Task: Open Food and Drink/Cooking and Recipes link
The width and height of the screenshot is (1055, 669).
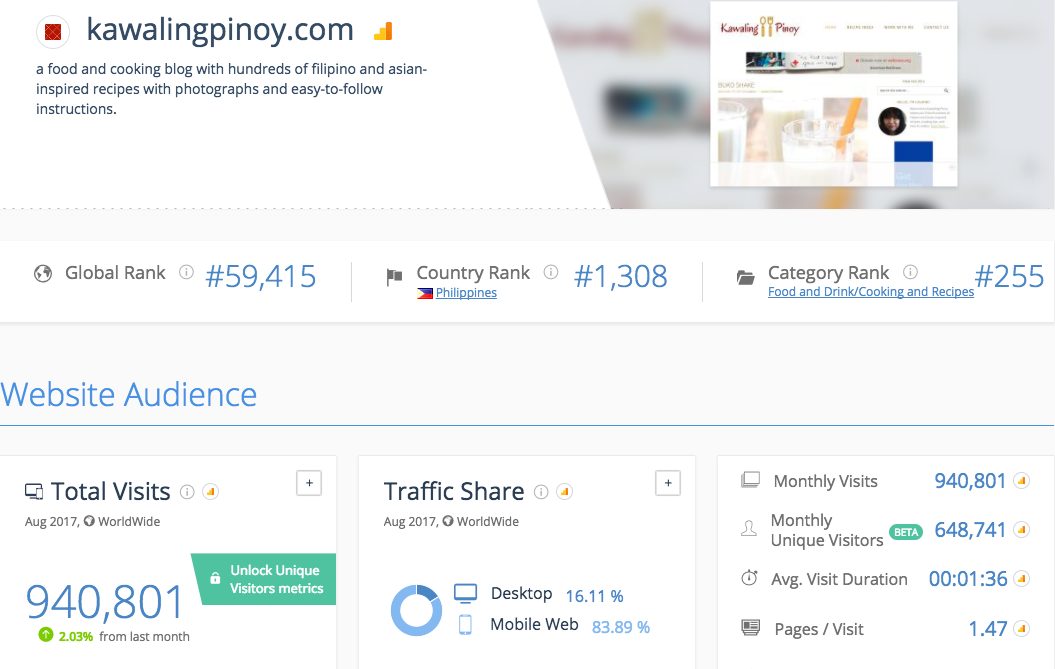Action: click(x=871, y=291)
